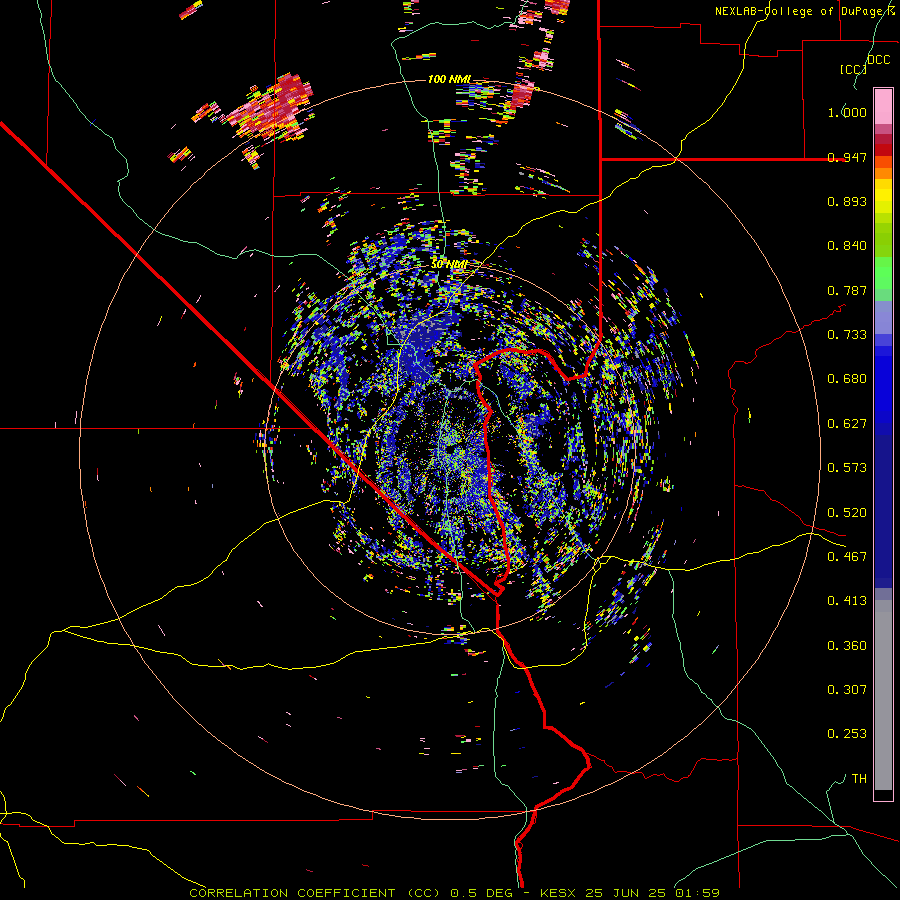The image size is (900, 900).
Task: Pick the lavender color bar segment
Action: 883,318
